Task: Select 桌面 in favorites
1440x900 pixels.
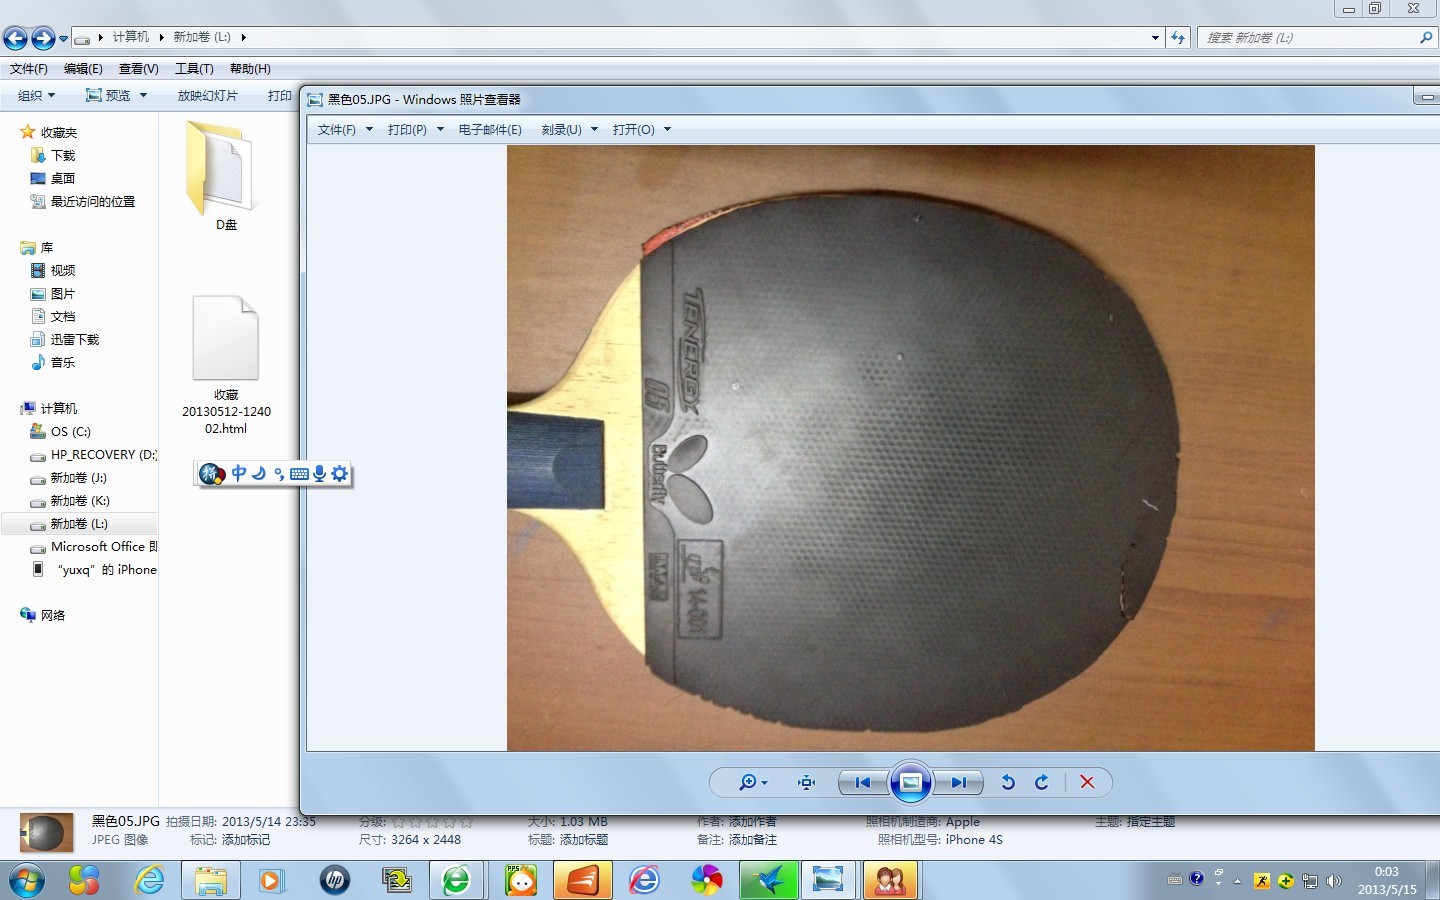Action: click(x=63, y=178)
